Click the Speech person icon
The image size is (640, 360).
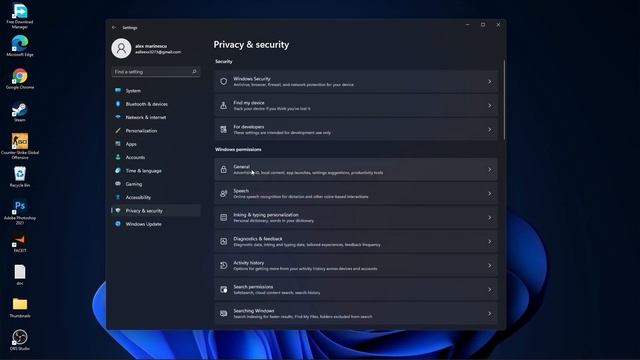(x=223, y=193)
